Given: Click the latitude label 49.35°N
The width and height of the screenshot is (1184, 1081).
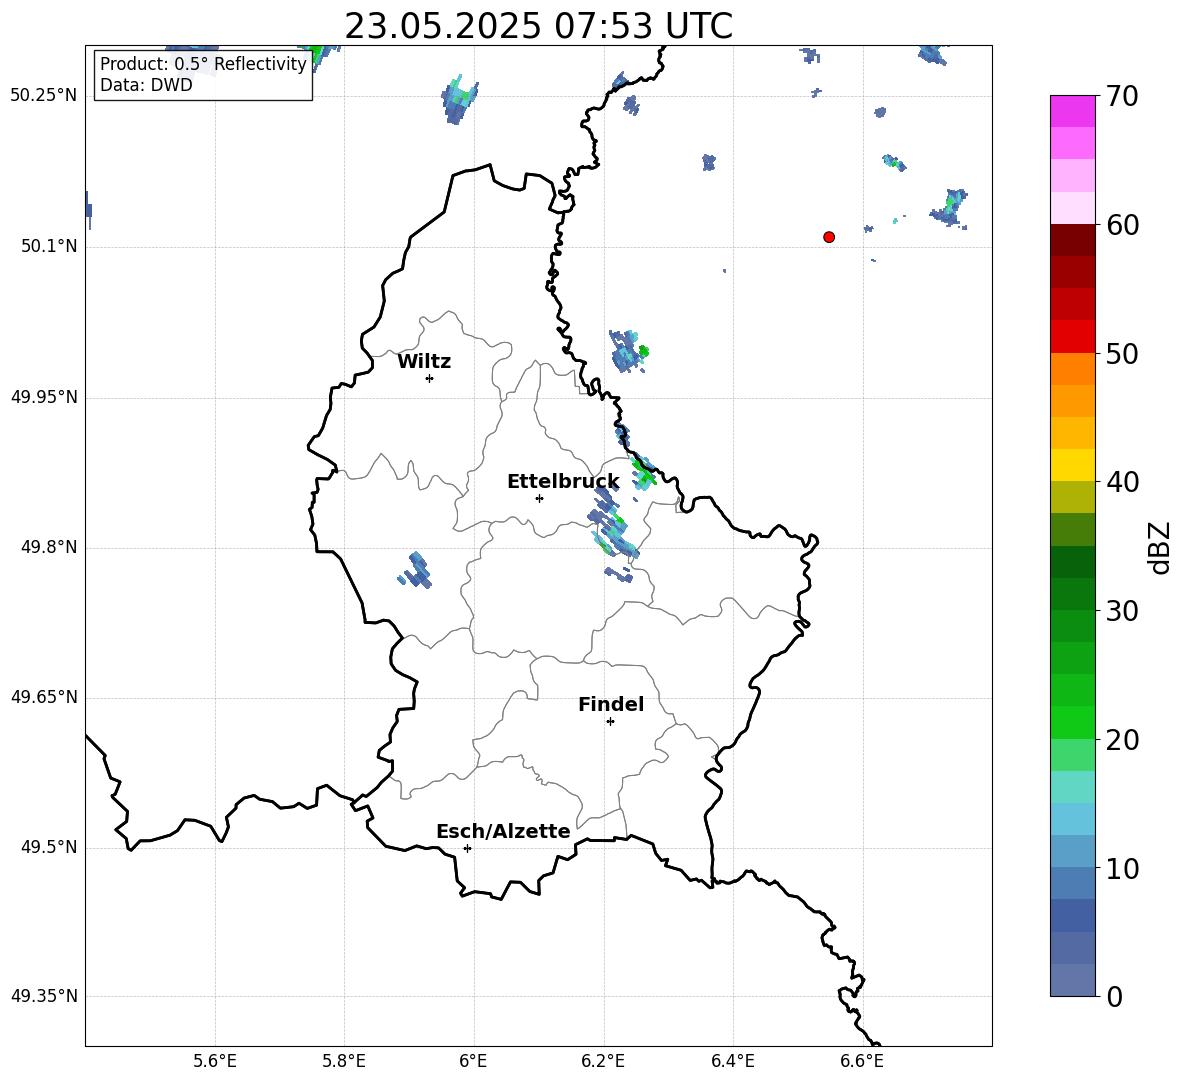Looking at the screenshot, I should [44, 996].
